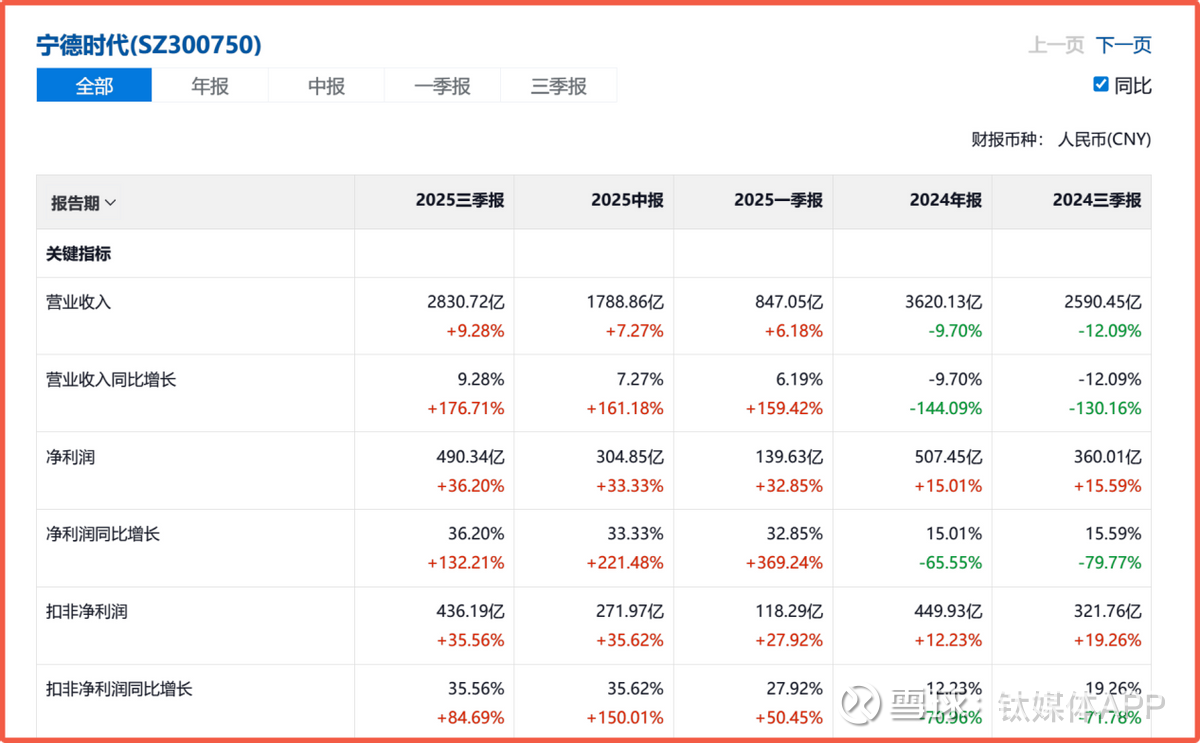Image resolution: width=1200 pixels, height=743 pixels.
Task: Open the 三季报 tab
Action: tap(558, 86)
